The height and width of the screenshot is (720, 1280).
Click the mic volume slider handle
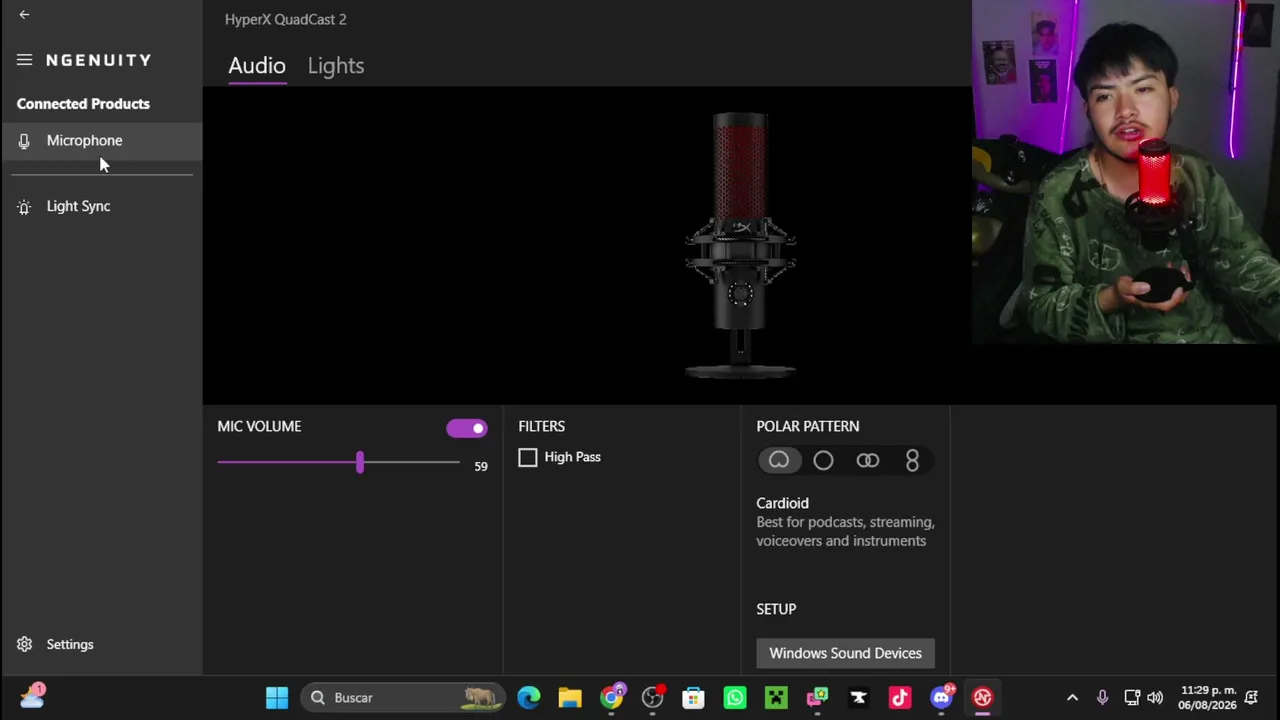[360, 462]
